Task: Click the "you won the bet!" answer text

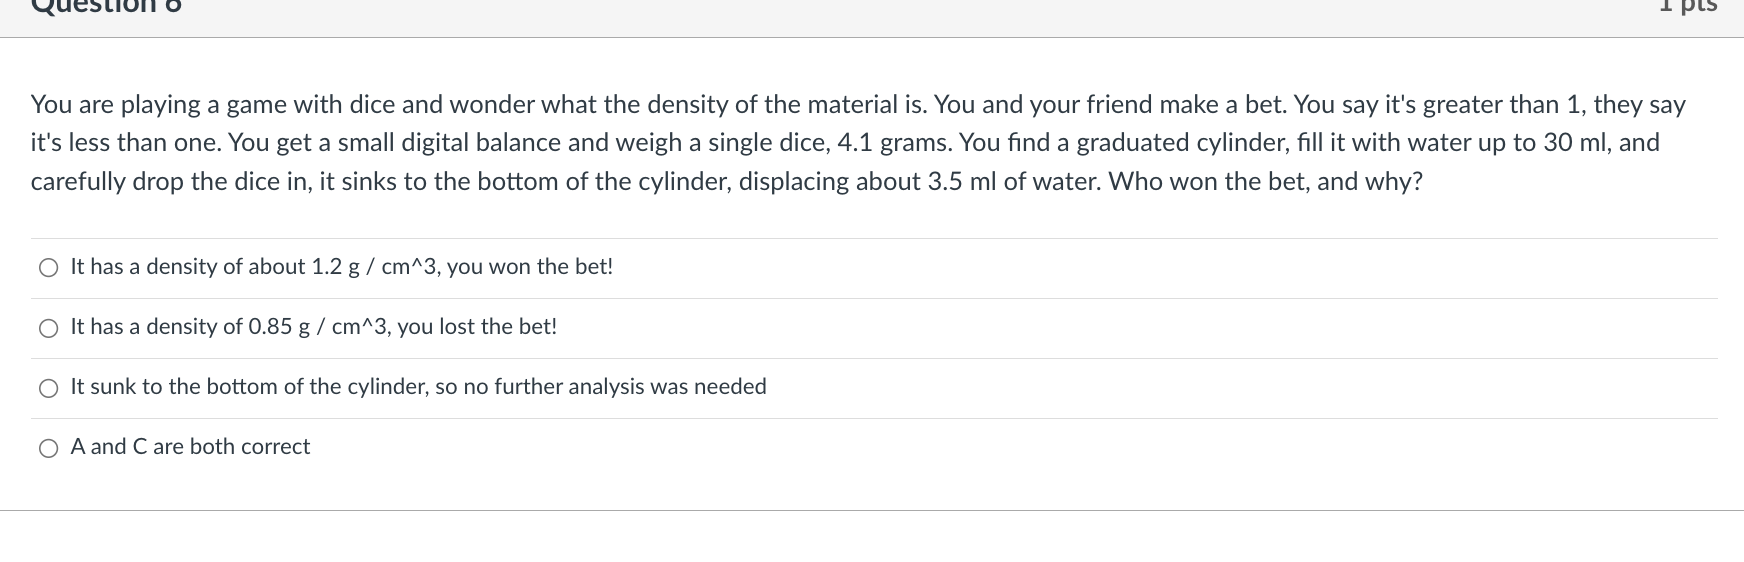Action: pyautogui.click(x=530, y=267)
